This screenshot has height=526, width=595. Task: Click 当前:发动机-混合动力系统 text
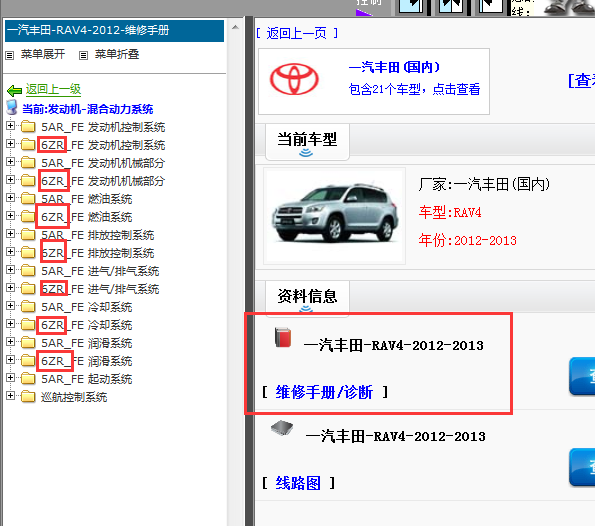point(88,109)
